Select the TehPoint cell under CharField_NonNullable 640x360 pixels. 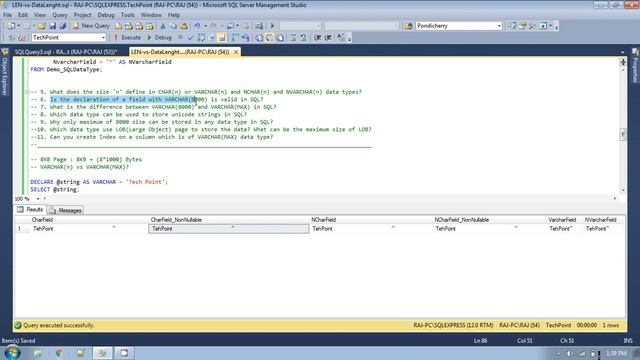(x=229, y=229)
